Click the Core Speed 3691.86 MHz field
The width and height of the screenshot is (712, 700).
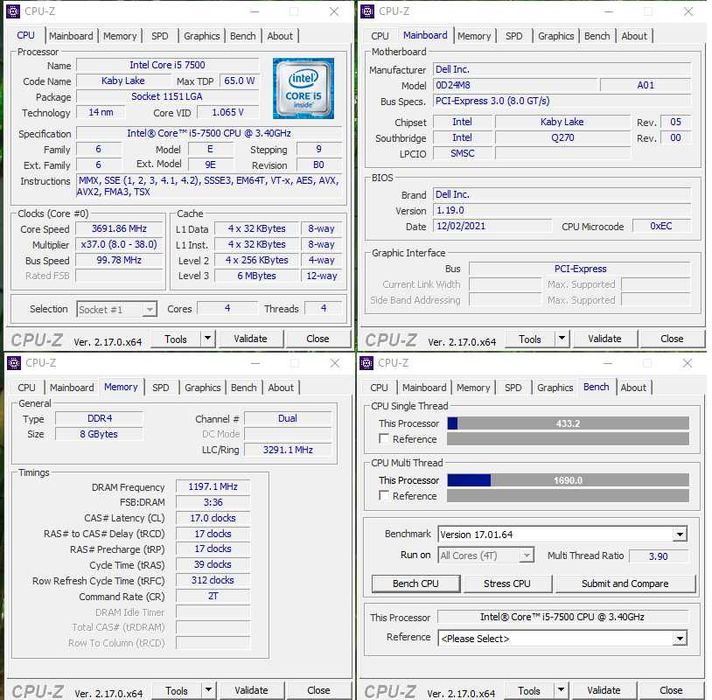coord(119,229)
